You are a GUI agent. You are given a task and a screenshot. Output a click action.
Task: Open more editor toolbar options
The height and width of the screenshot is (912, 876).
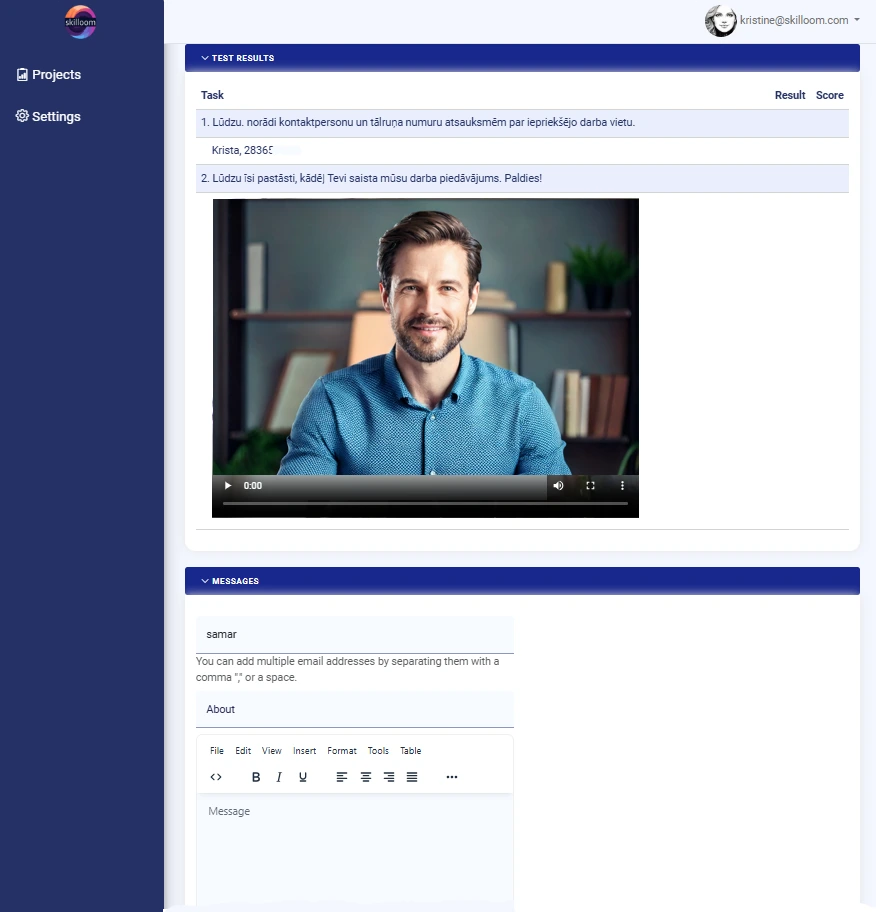452,777
